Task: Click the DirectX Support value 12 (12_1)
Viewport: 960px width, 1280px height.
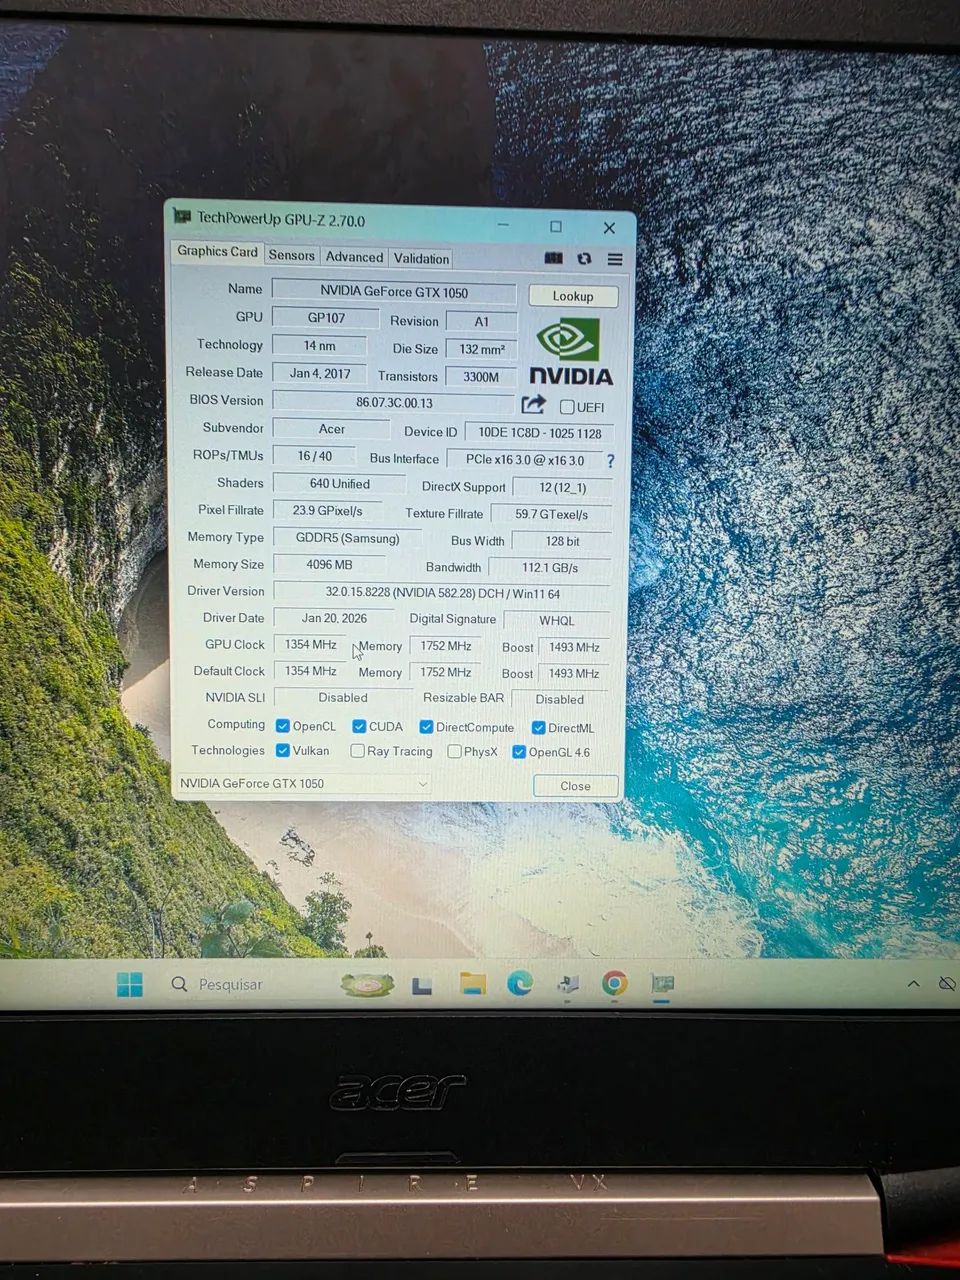Action: (562, 488)
